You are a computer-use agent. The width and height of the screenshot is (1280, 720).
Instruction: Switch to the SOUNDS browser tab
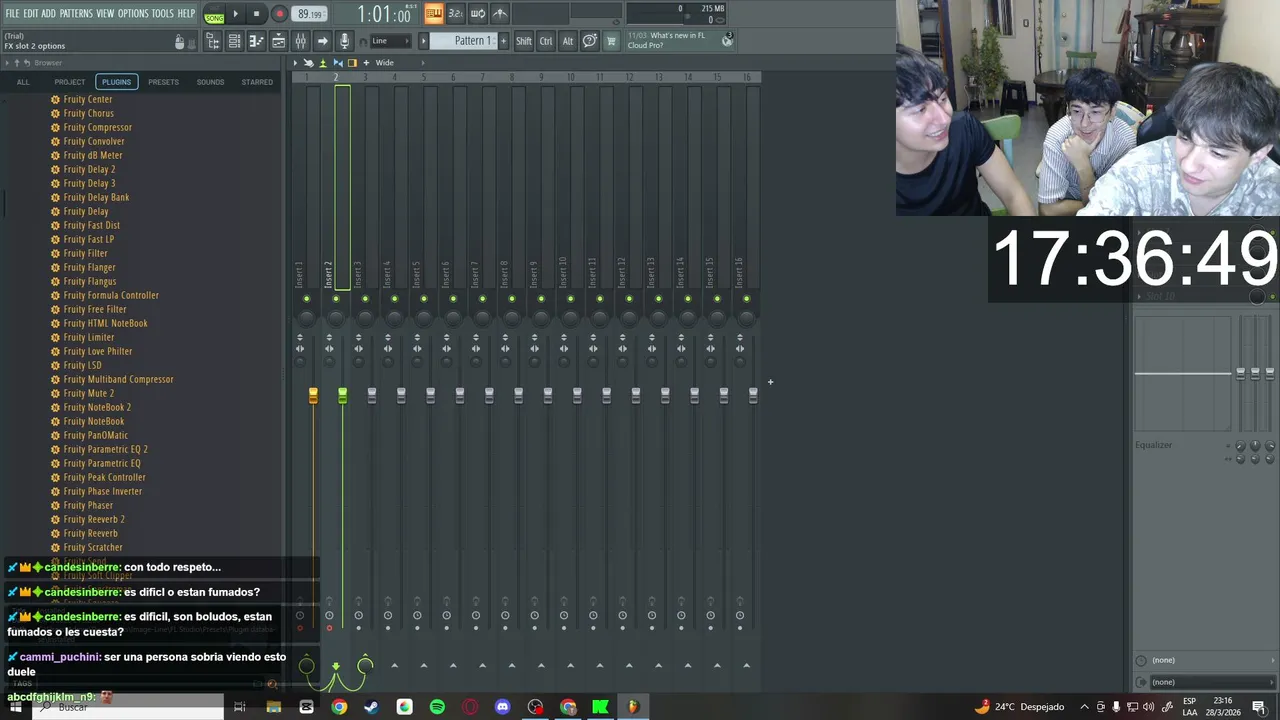point(210,82)
